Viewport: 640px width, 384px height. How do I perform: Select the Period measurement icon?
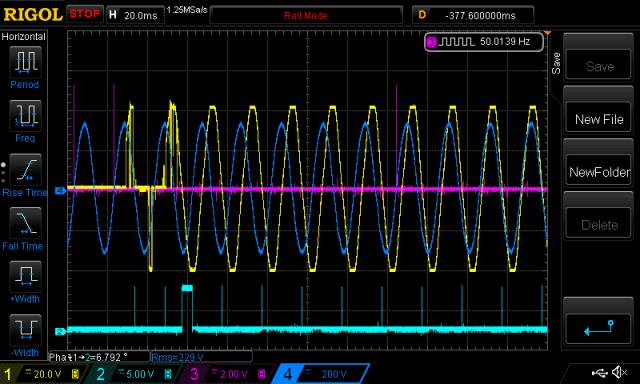tap(25, 62)
